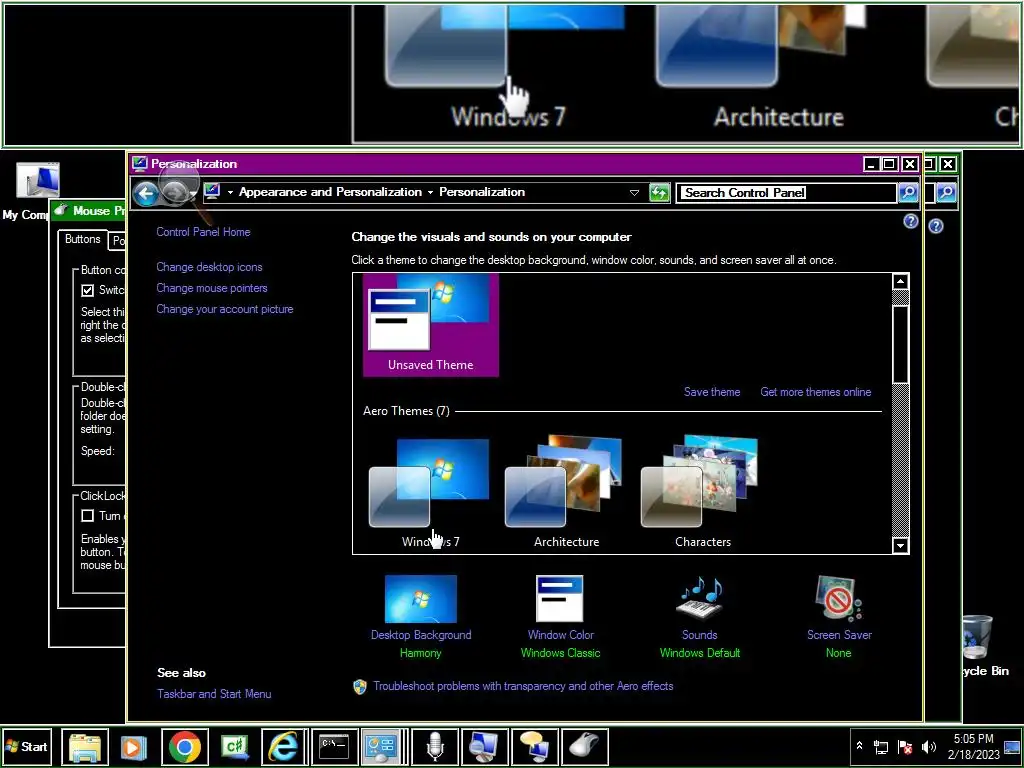The image size is (1024, 768).
Task: Click the green refresh icon beside address bar
Action: [x=660, y=193]
